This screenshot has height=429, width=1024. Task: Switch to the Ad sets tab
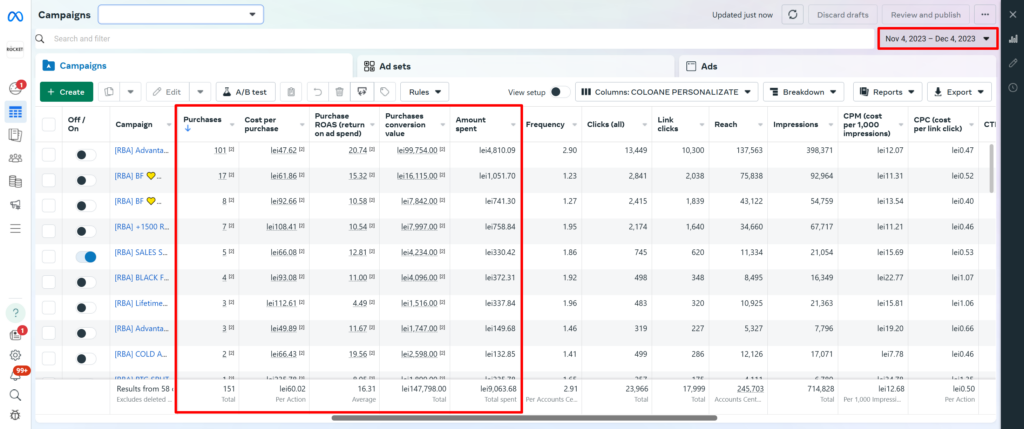(516, 66)
